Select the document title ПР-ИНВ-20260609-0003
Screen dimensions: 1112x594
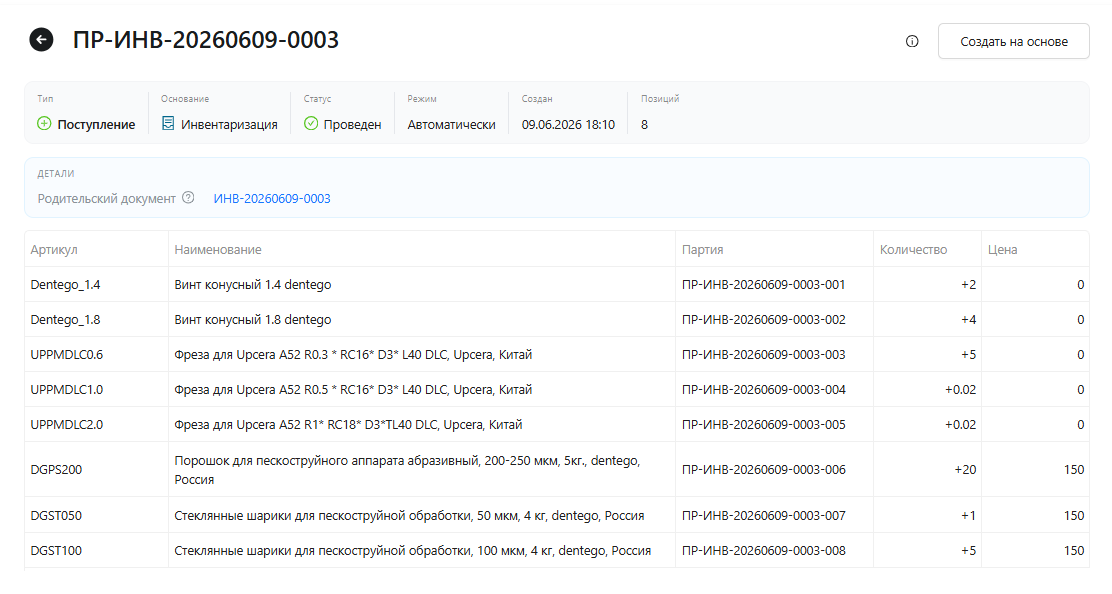point(206,40)
